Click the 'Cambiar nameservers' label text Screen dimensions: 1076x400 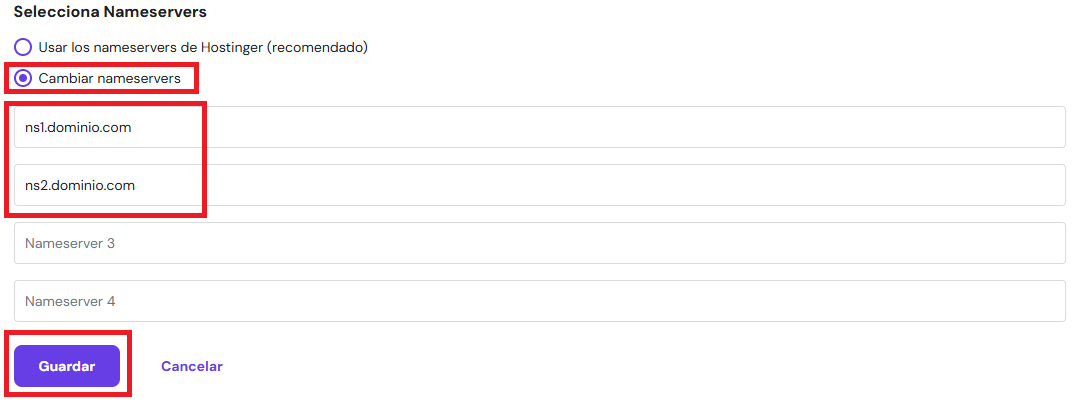109,78
